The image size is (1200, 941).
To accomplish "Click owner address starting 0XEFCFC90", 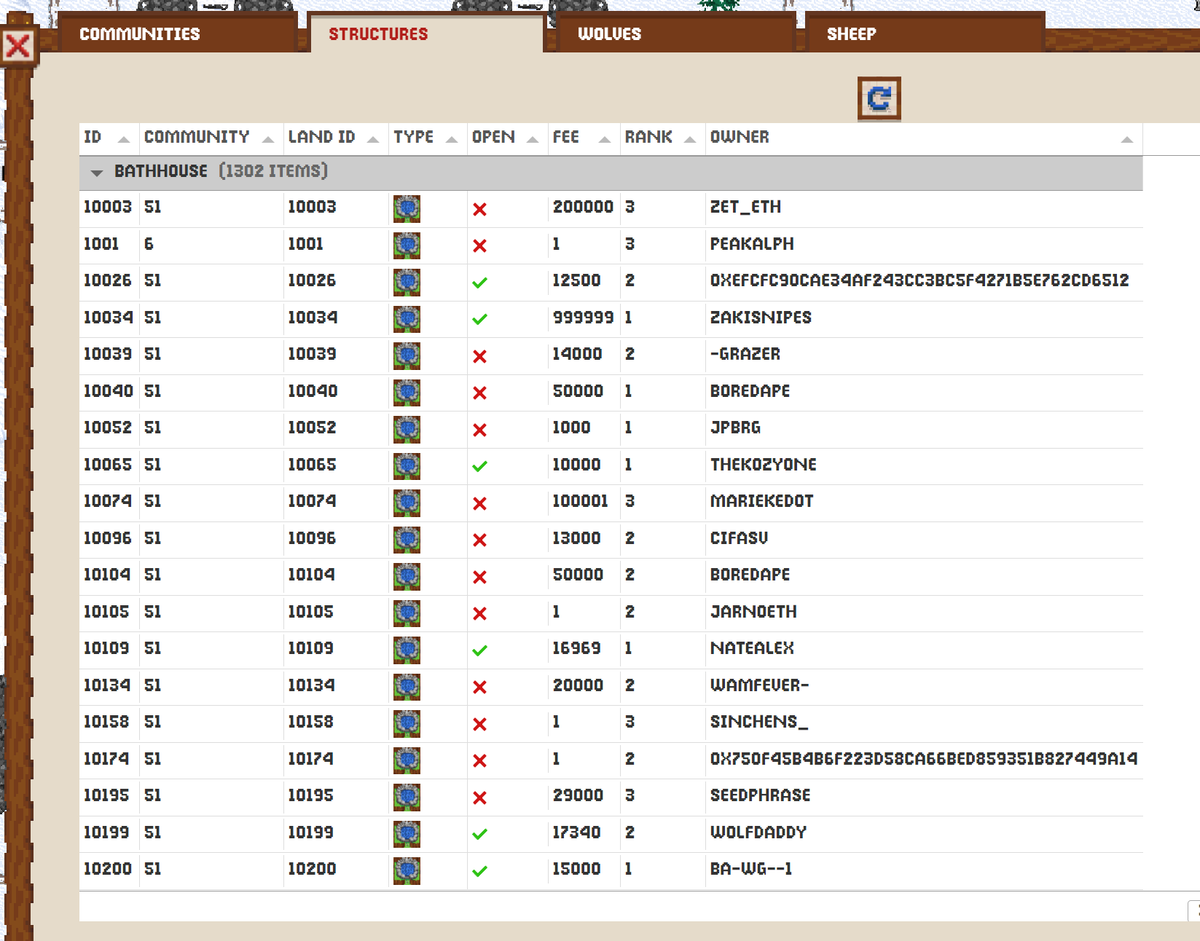I will click(x=919, y=281).
